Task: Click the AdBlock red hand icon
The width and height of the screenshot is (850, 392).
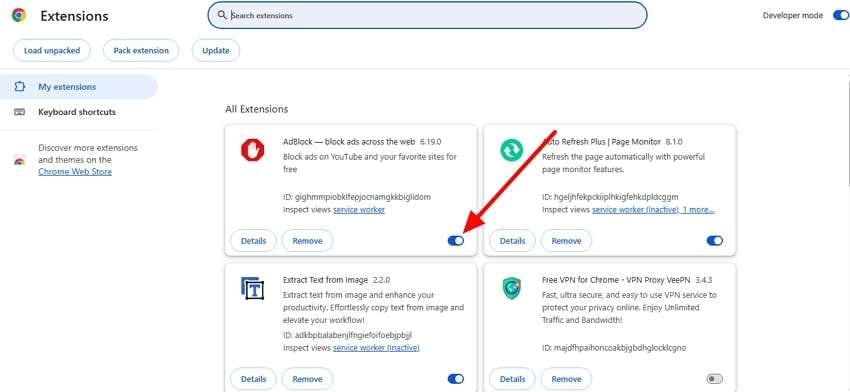Action: coord(252,149)
